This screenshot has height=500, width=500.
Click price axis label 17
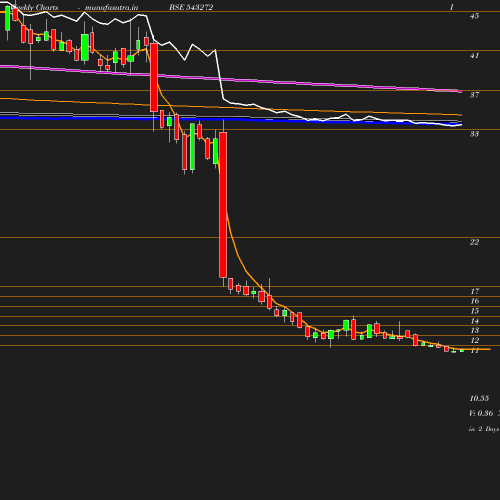pos(475,291)
